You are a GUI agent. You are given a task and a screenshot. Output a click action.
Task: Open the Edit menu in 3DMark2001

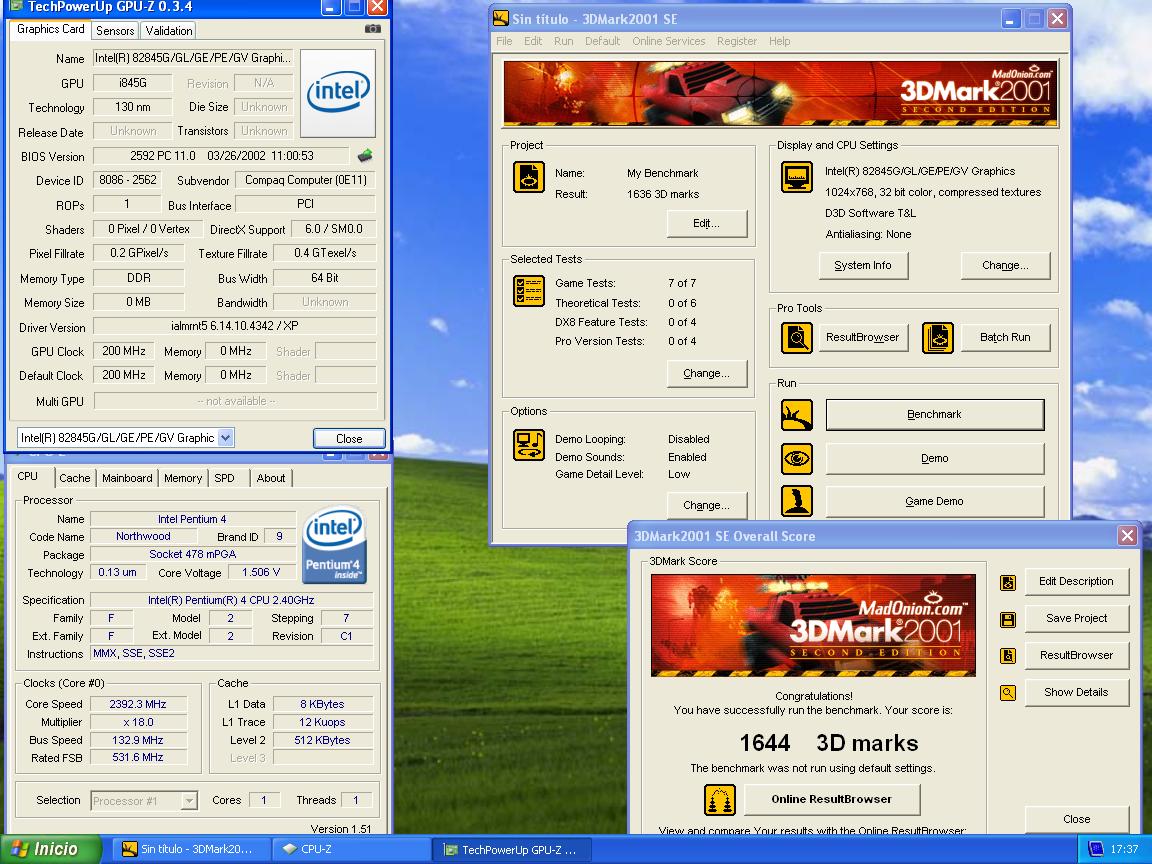[x=533, y=41]
